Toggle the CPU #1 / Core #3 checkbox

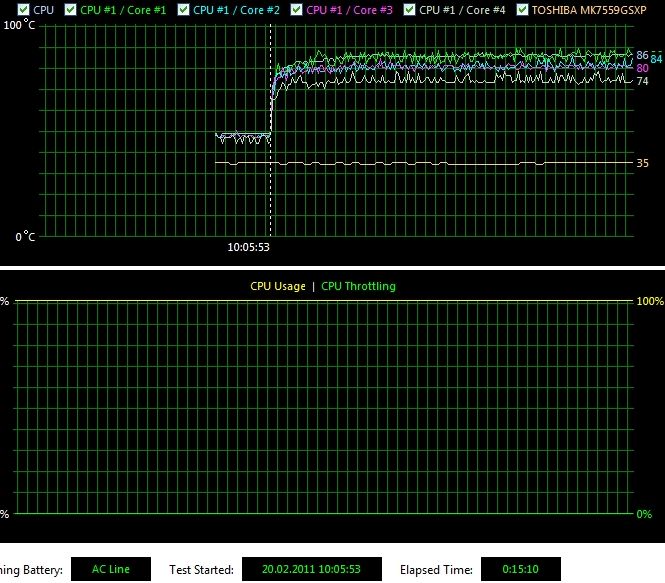297,9
